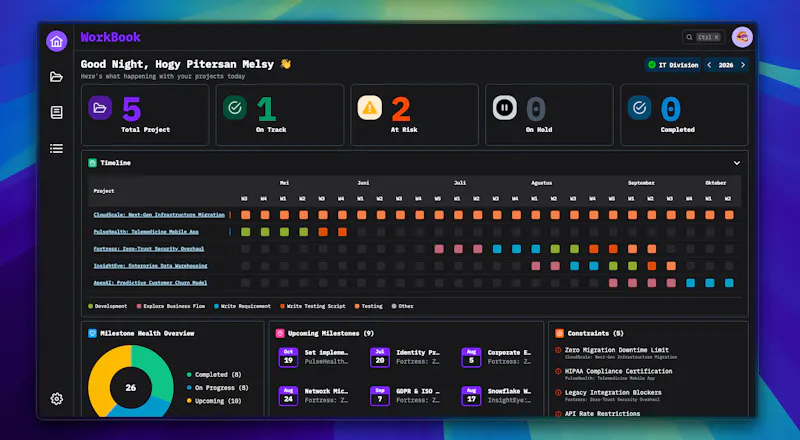800x440 pixels.
Task: Click the API Rate Restrictions constraint
Action: coord(602,414)
